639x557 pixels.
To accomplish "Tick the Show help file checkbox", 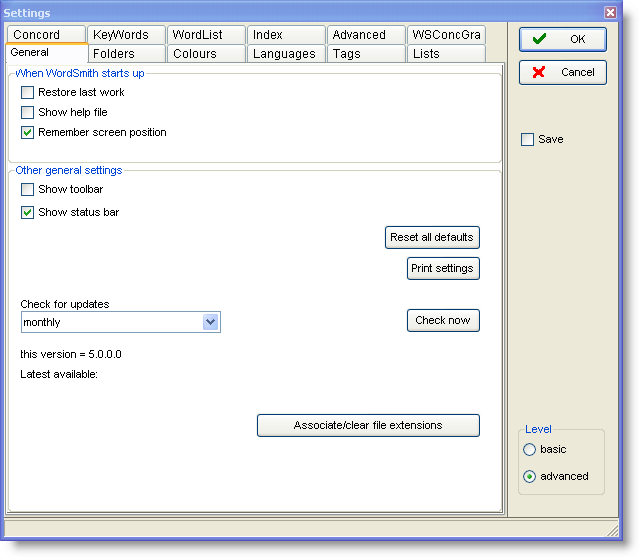I will click(27, 112).
